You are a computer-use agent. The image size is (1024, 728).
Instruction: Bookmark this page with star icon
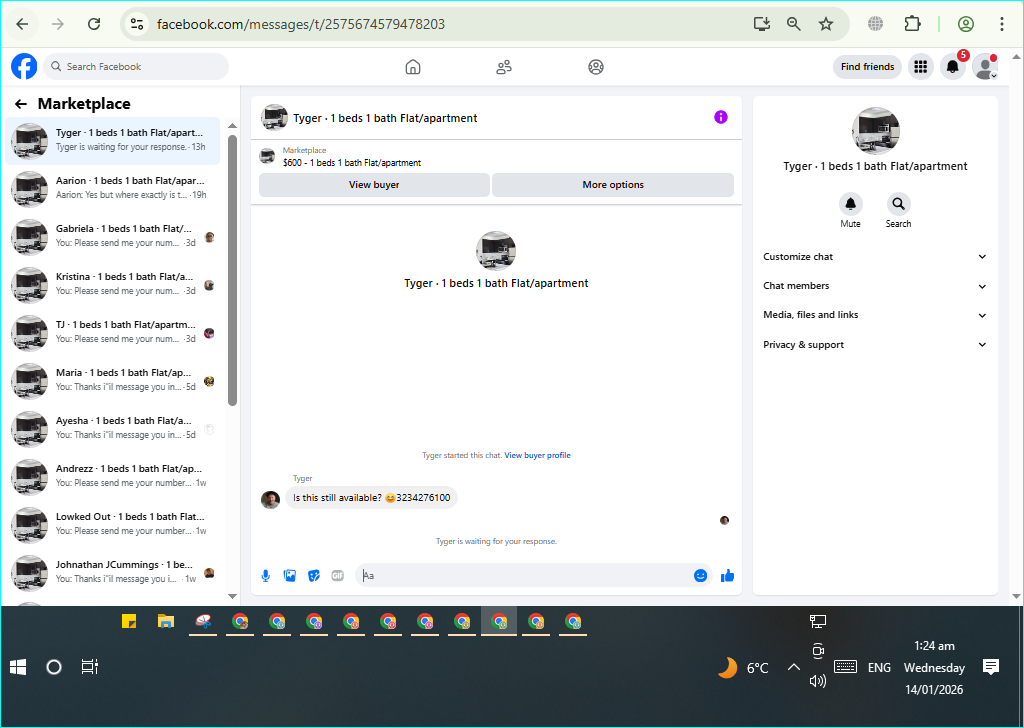(826, 24)
